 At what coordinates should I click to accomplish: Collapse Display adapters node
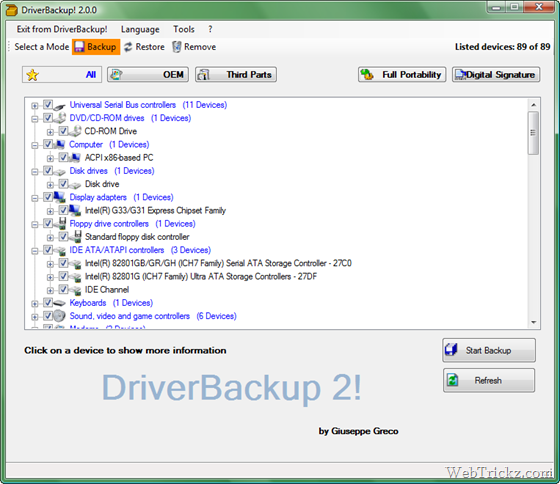tap(35, 198)
